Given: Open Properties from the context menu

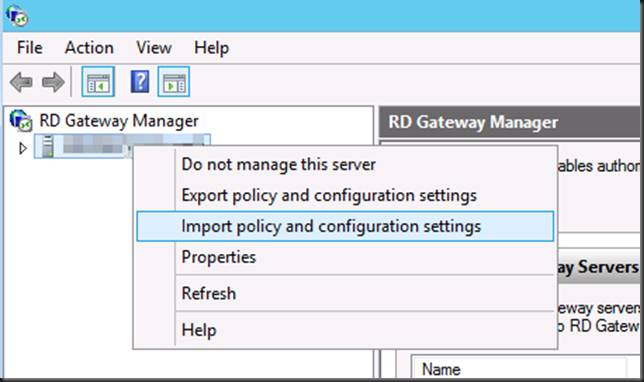Looking at the screenshot, I should (x=345, y=257).
